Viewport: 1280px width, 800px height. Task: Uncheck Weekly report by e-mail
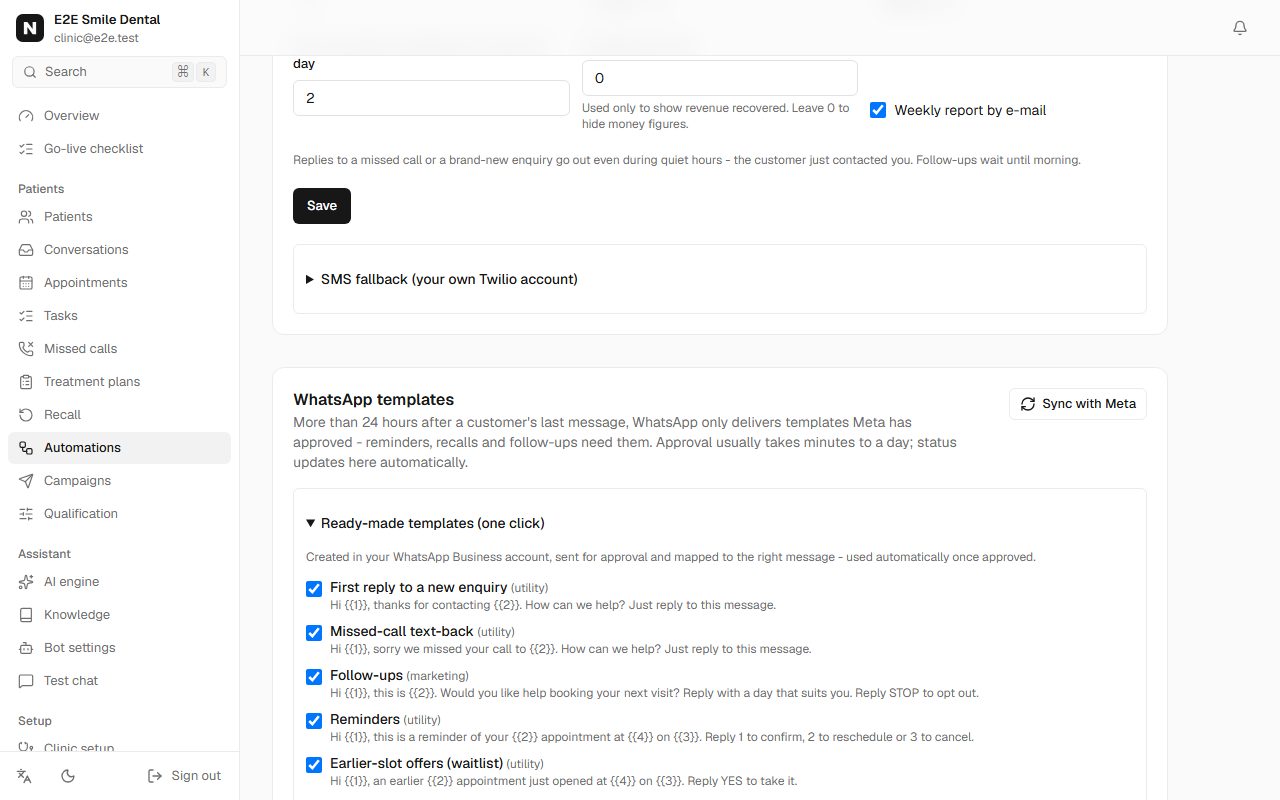(878, 110)
